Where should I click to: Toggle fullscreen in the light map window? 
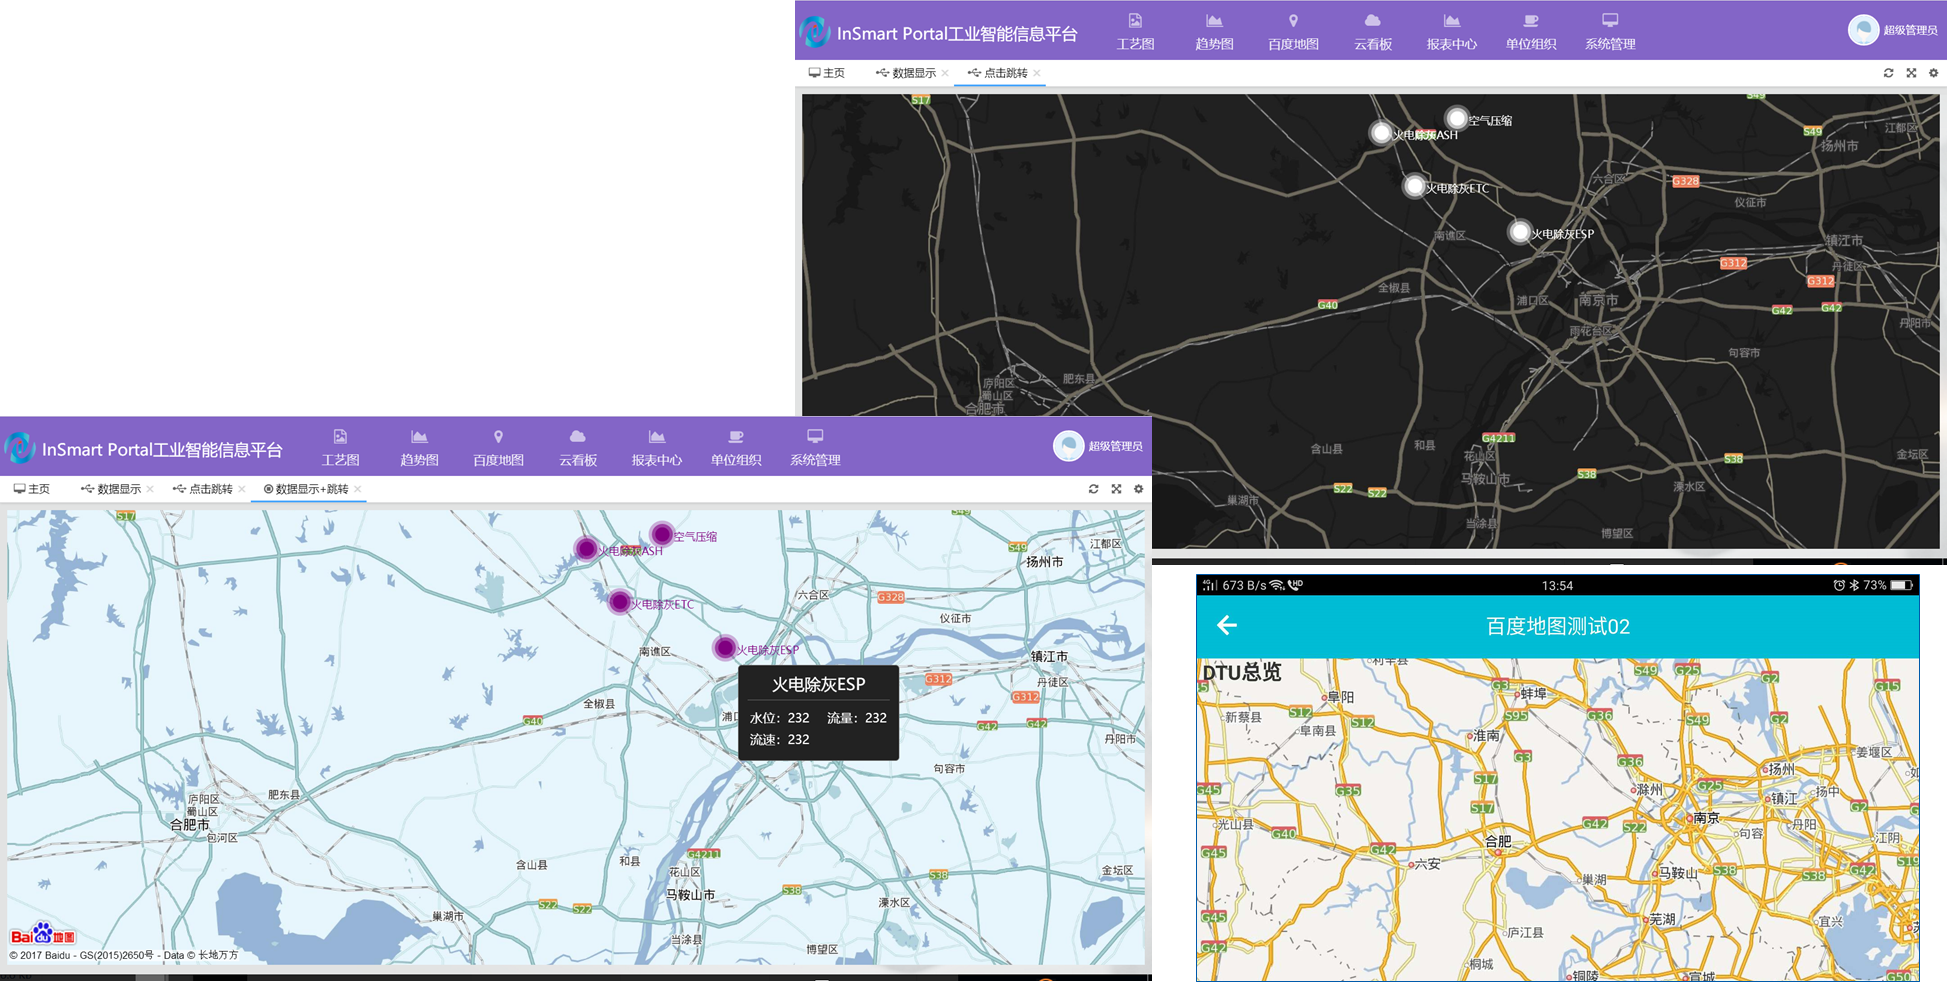coord(1116,489)
